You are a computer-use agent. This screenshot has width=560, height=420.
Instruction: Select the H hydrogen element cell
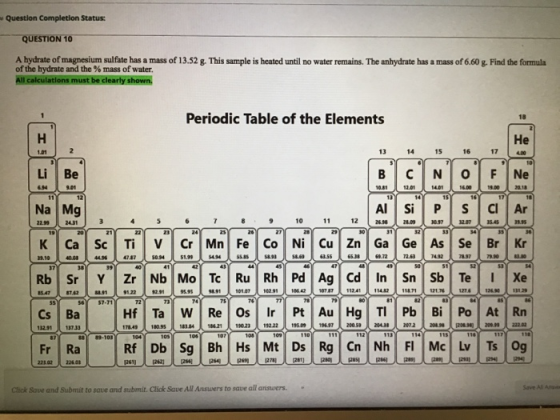pos(42,140)
